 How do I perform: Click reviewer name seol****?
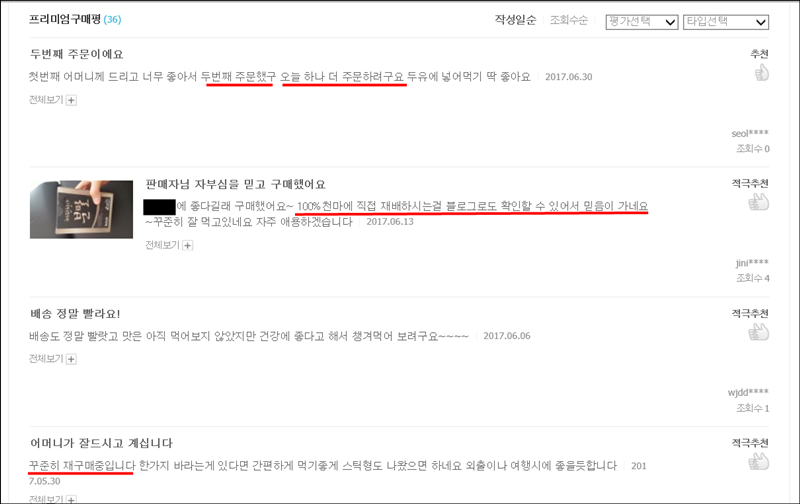[x=750, y=134]
